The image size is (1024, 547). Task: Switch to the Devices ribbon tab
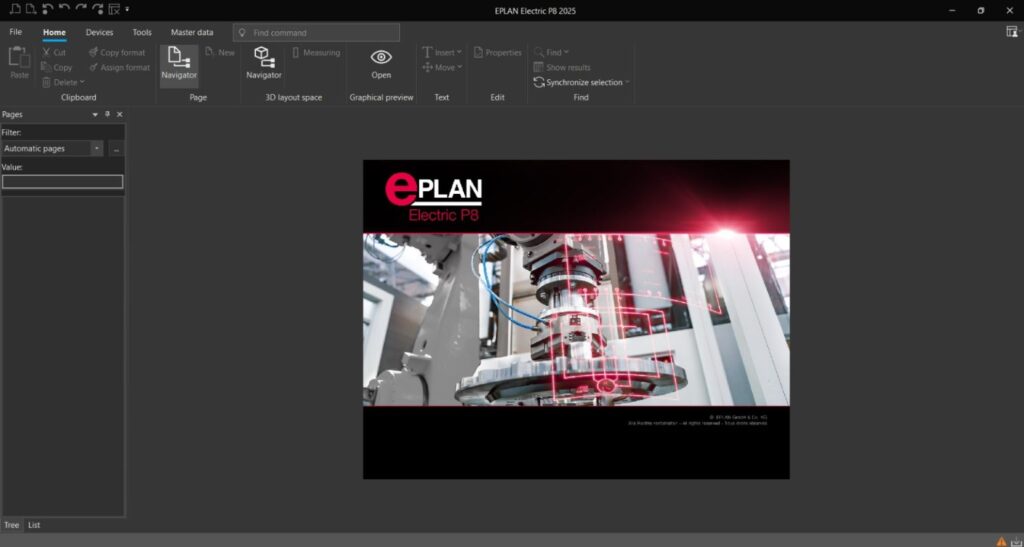click(99, 32)
